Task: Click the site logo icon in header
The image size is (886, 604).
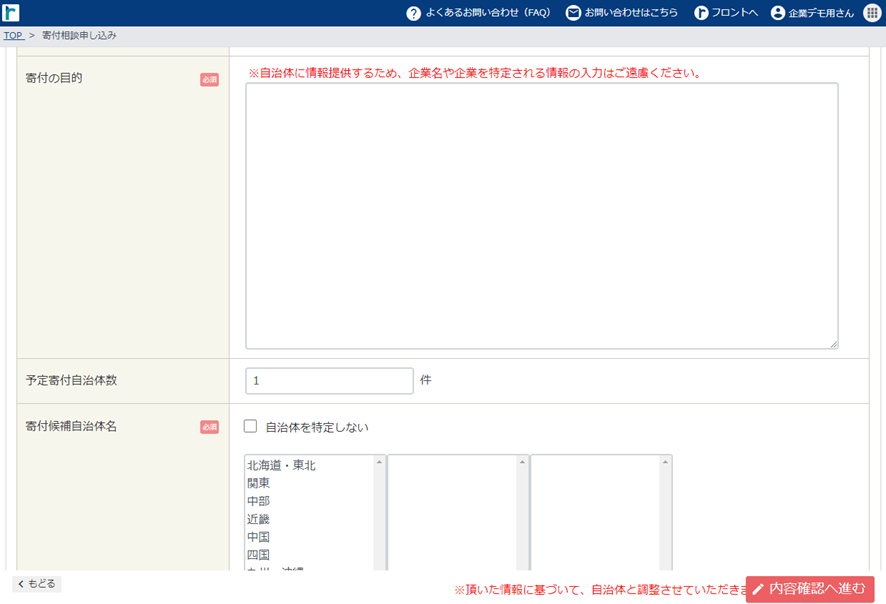Action: (11, 13)
